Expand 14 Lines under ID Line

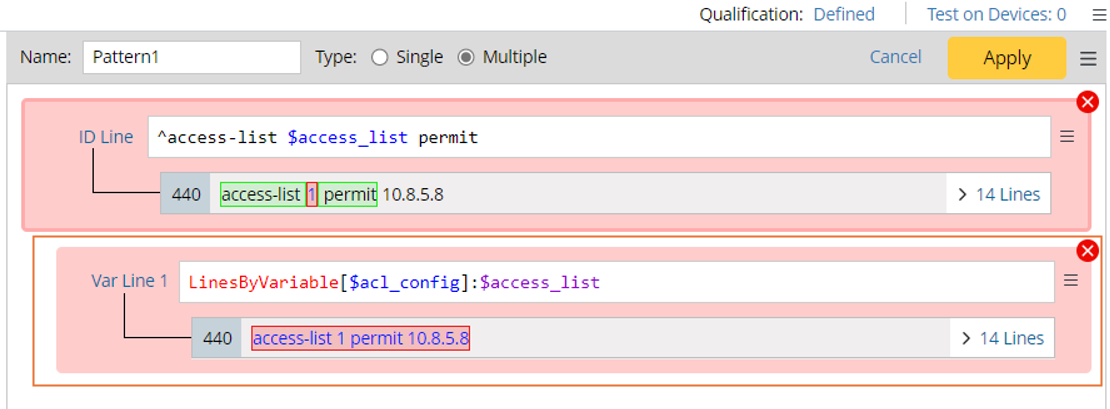(x=998, y=194)
